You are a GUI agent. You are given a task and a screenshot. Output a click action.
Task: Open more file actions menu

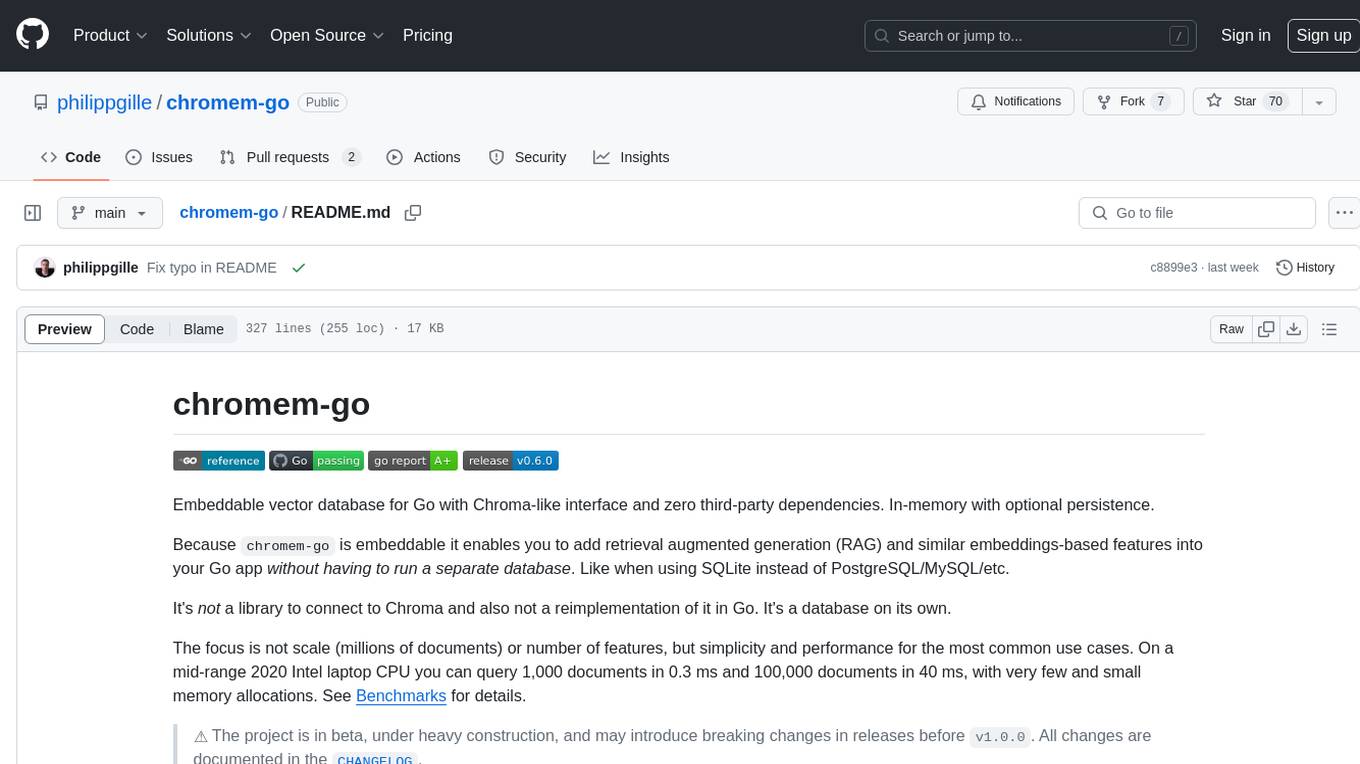tap(1345, 213)
